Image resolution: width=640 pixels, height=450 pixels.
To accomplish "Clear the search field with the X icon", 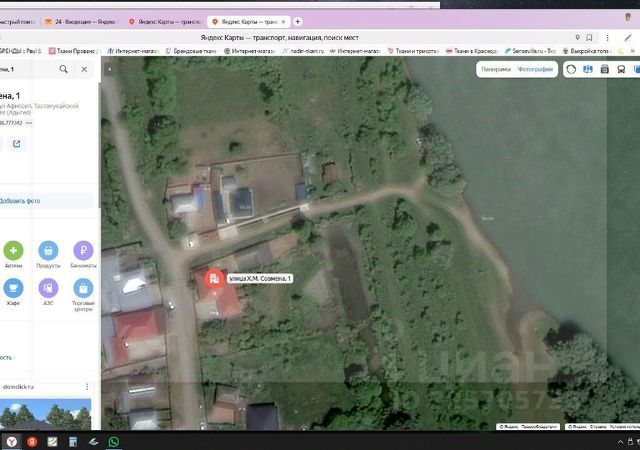I will coord(84,69).
